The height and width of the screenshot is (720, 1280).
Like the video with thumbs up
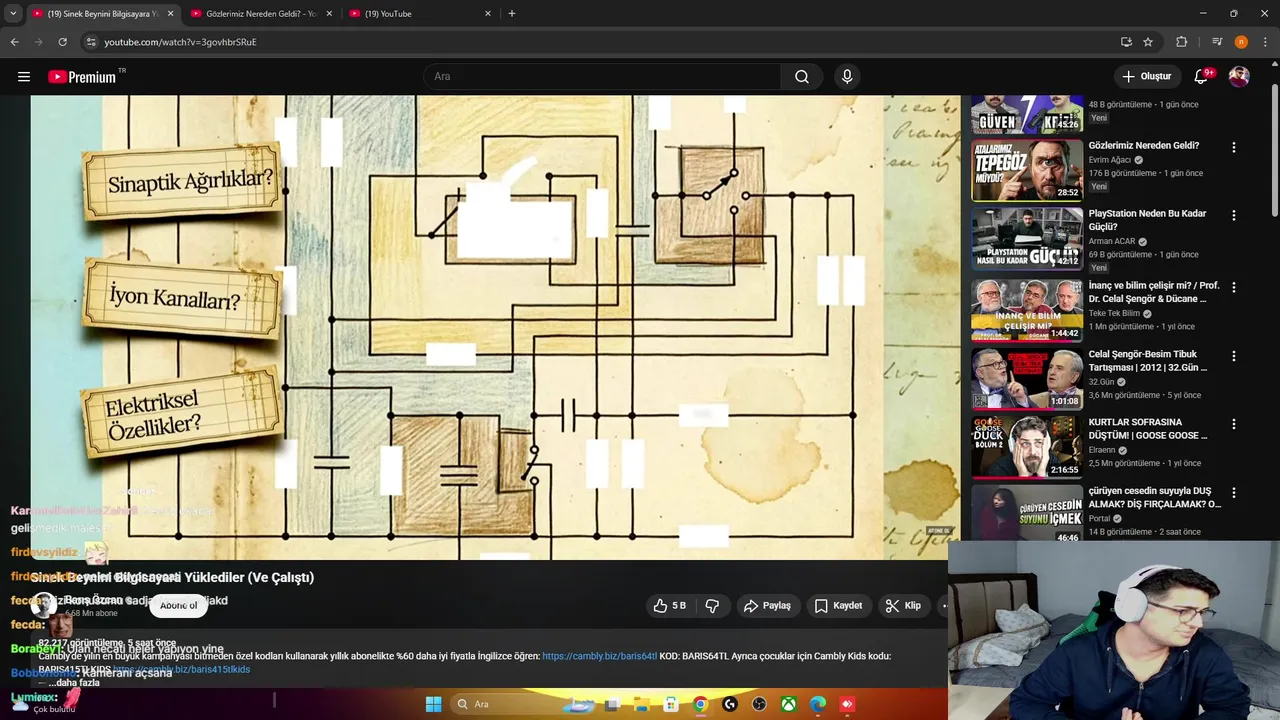click(669, 606)
